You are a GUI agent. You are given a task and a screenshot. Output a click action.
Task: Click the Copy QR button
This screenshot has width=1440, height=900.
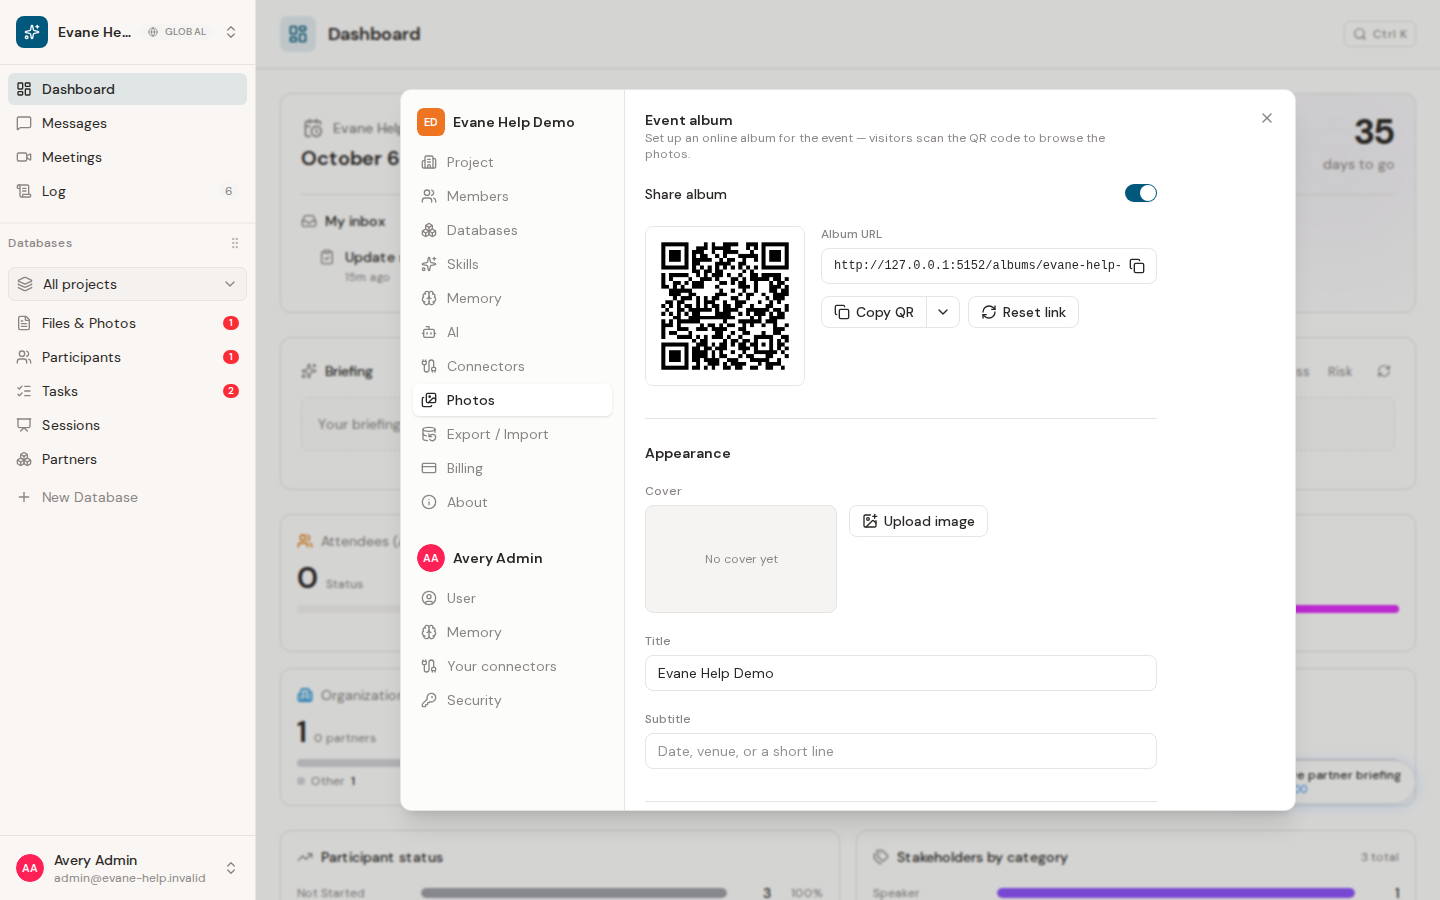(x=874, y=312)
